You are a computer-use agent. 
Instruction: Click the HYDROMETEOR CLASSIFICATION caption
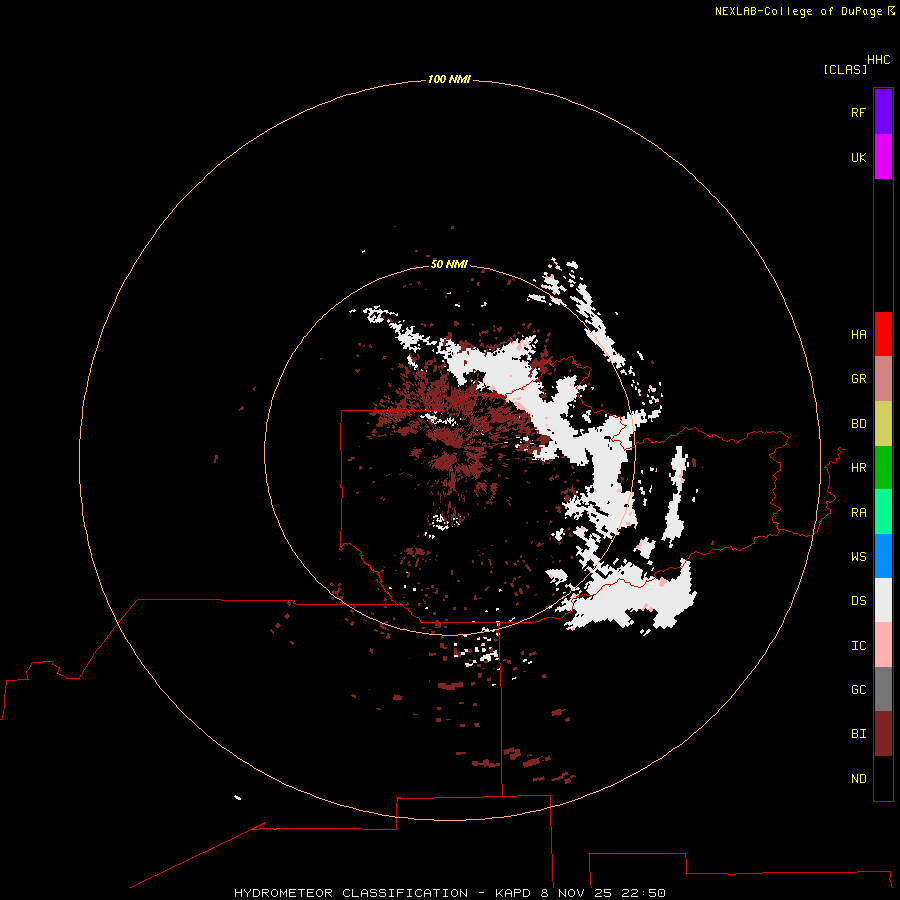(351, 893)
